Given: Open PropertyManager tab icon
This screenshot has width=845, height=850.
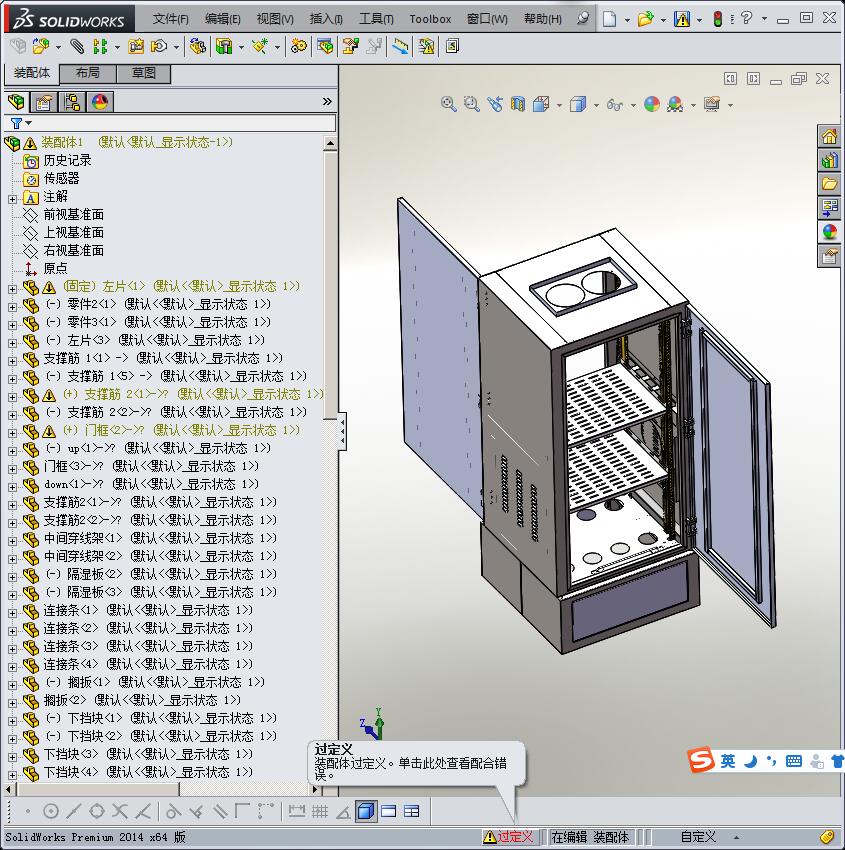Looking at the screenshot, I should click(x=44, y=101).
